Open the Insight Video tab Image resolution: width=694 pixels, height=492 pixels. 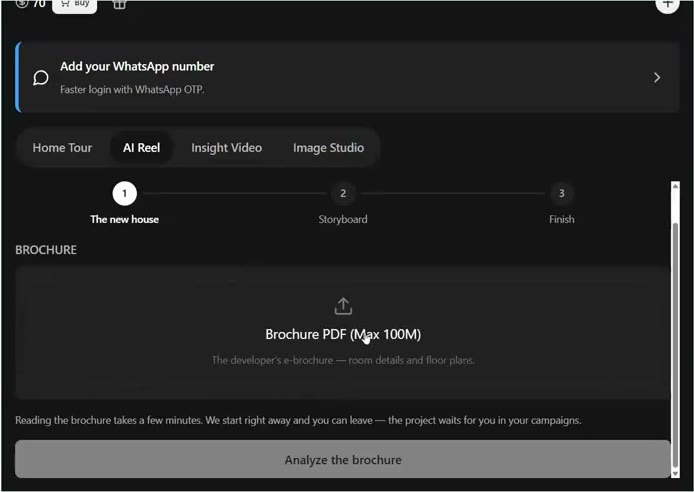click(227, 148)
